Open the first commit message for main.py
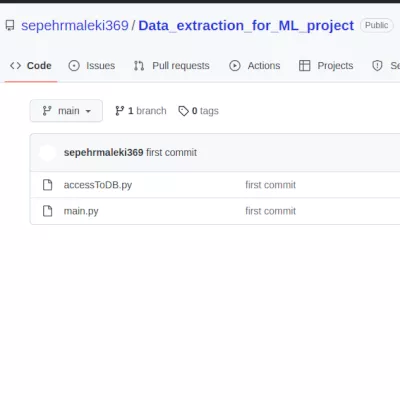Viewport: 400px width, 400px height. (x=270, y=211)
